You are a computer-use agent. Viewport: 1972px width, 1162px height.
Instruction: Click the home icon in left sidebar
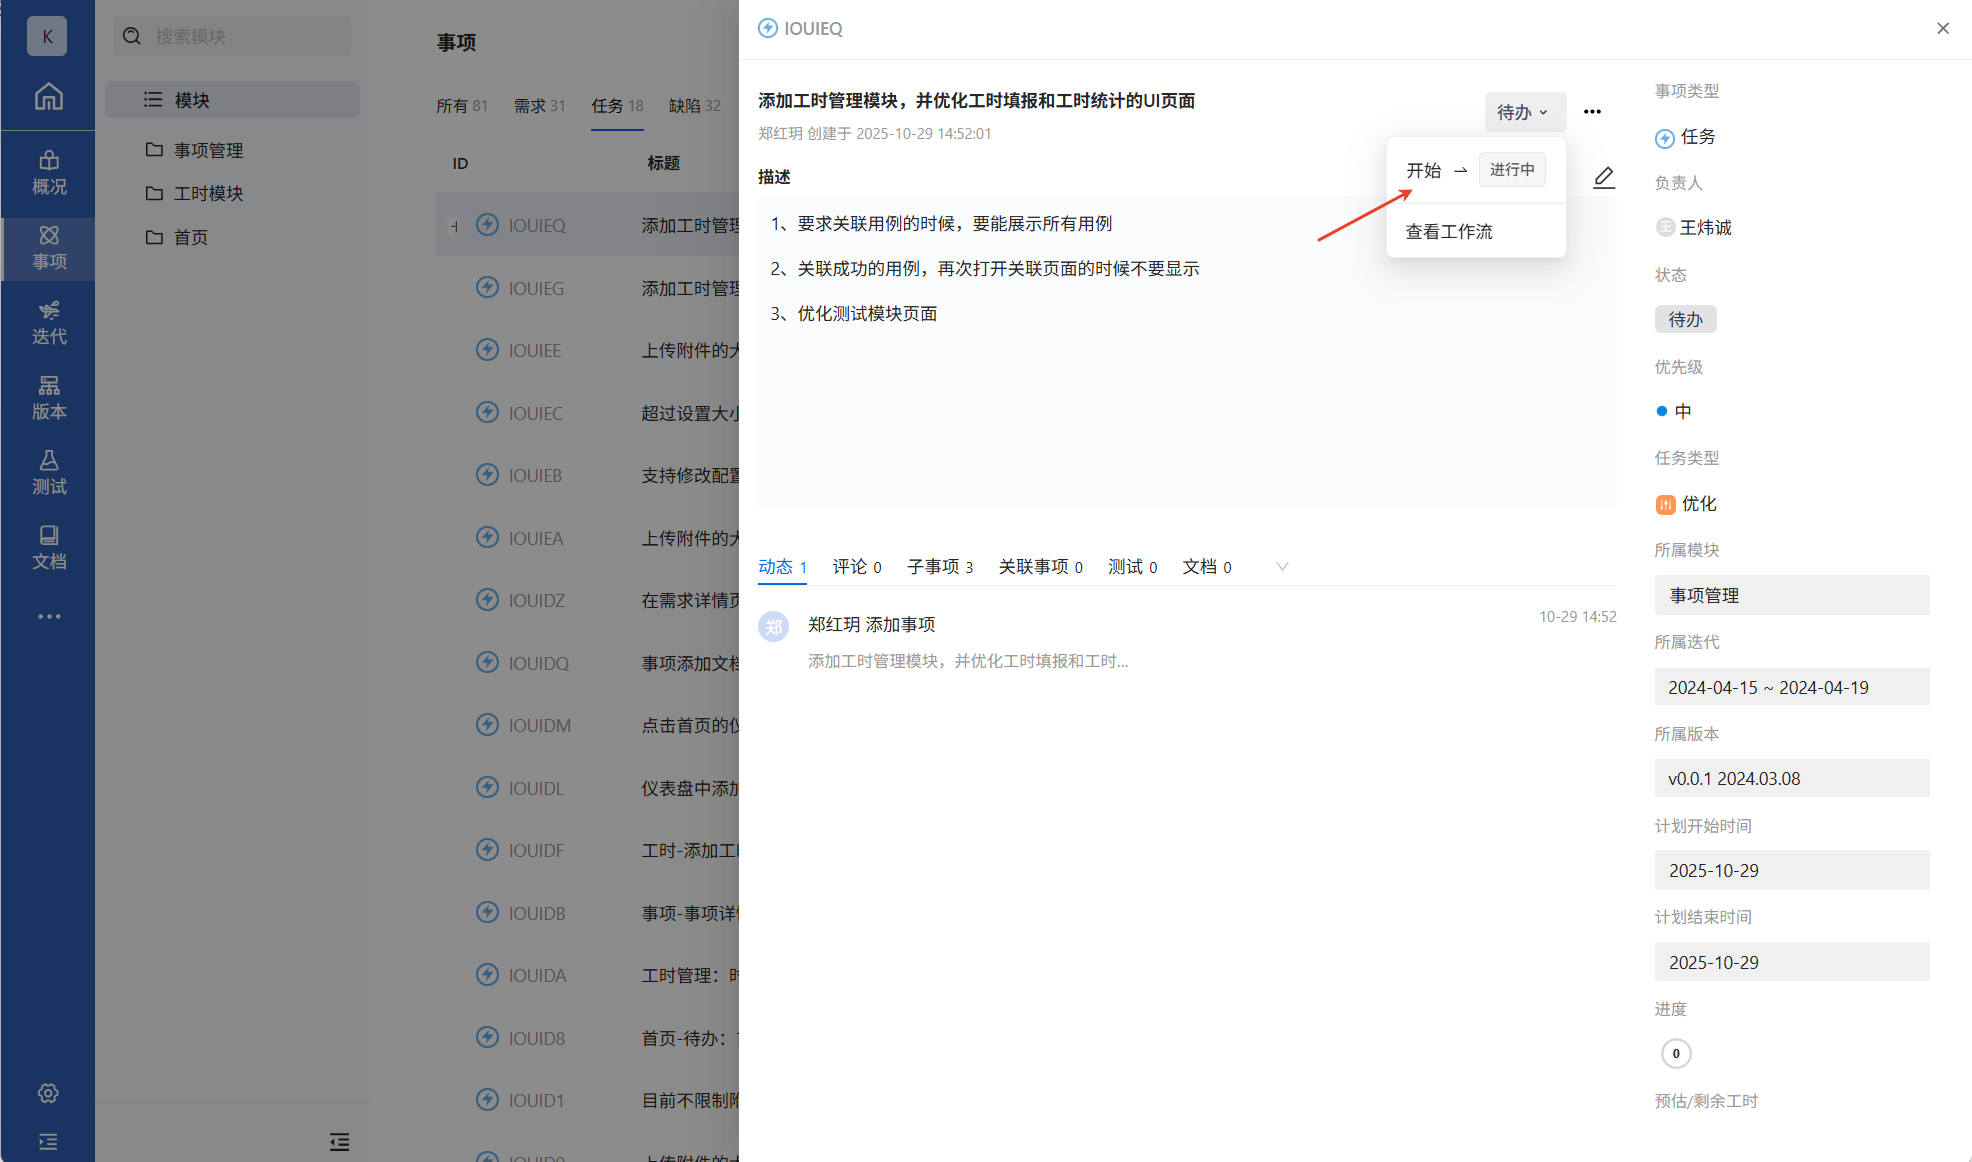tap(48, 97)
